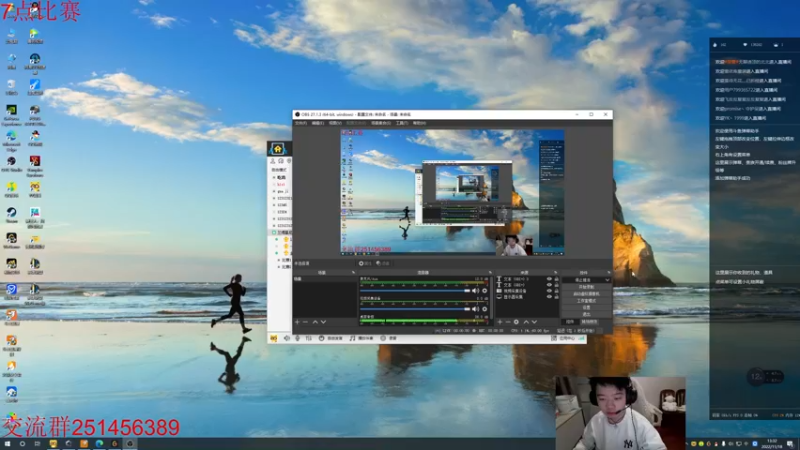Viewport: 800px width, 450px height.
Task: Click 应用中心 in bottom toolbar
Action: tap(563, 338)
